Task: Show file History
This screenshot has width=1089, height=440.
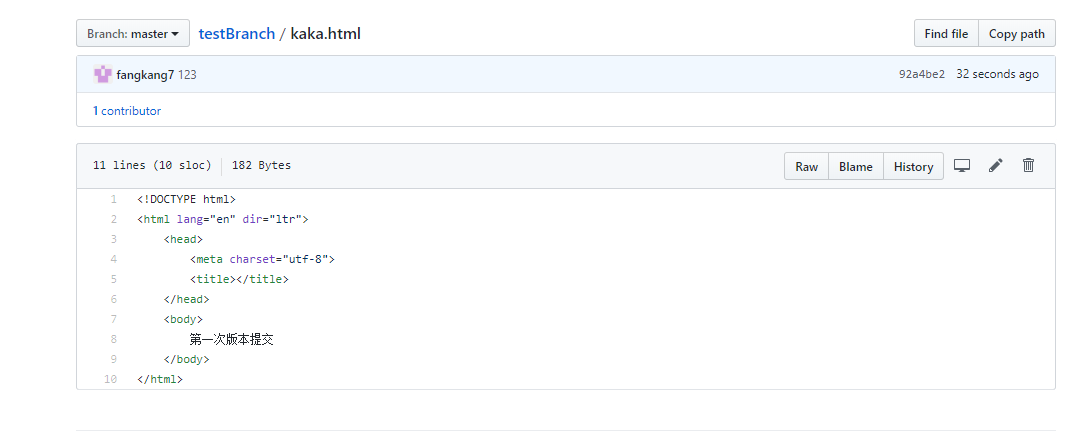Action: pos(913,167)
